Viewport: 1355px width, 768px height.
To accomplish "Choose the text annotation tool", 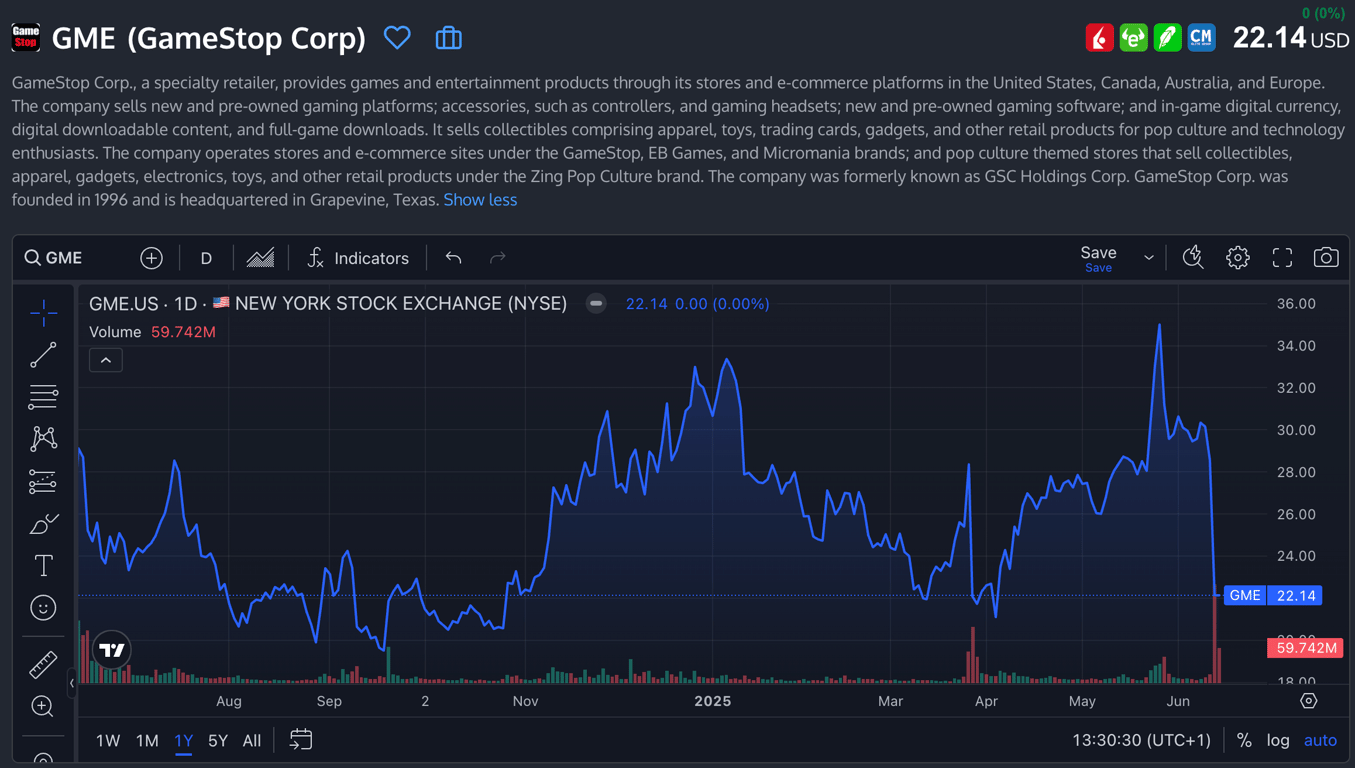I will (43, 566).
